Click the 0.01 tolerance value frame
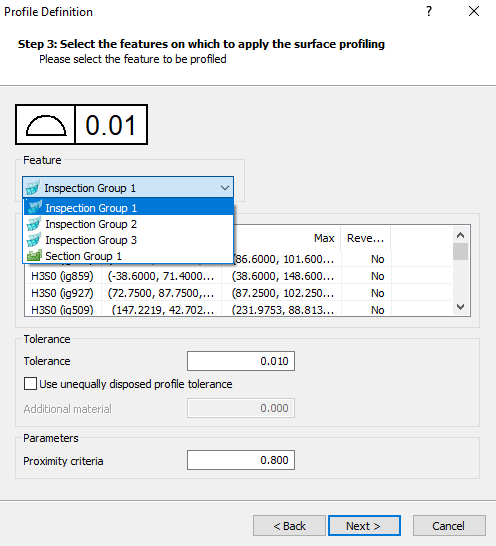 click(x=111, y=125)
